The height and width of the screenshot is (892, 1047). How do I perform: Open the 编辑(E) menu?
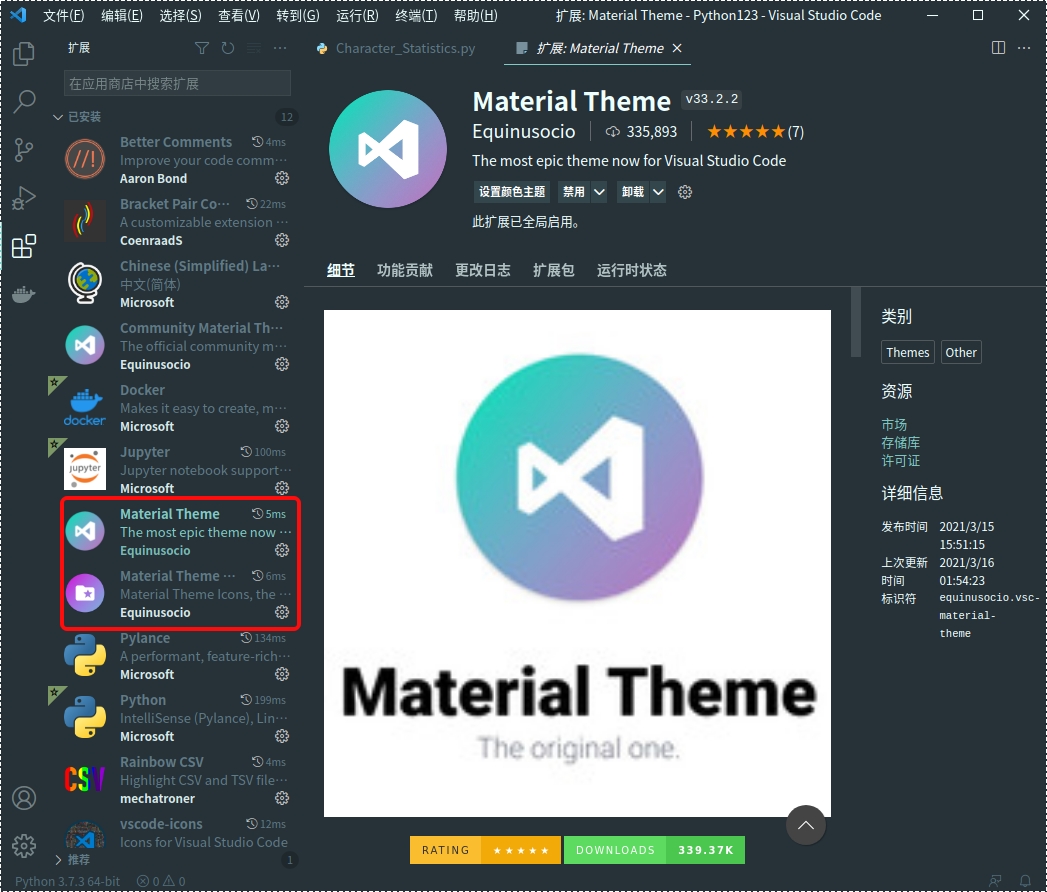tap(122, 15)
